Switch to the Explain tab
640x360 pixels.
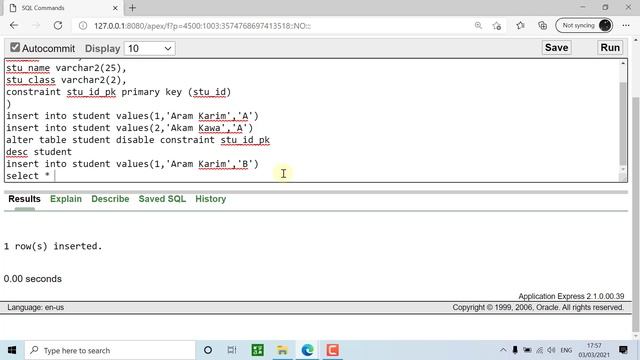[66, 199]
